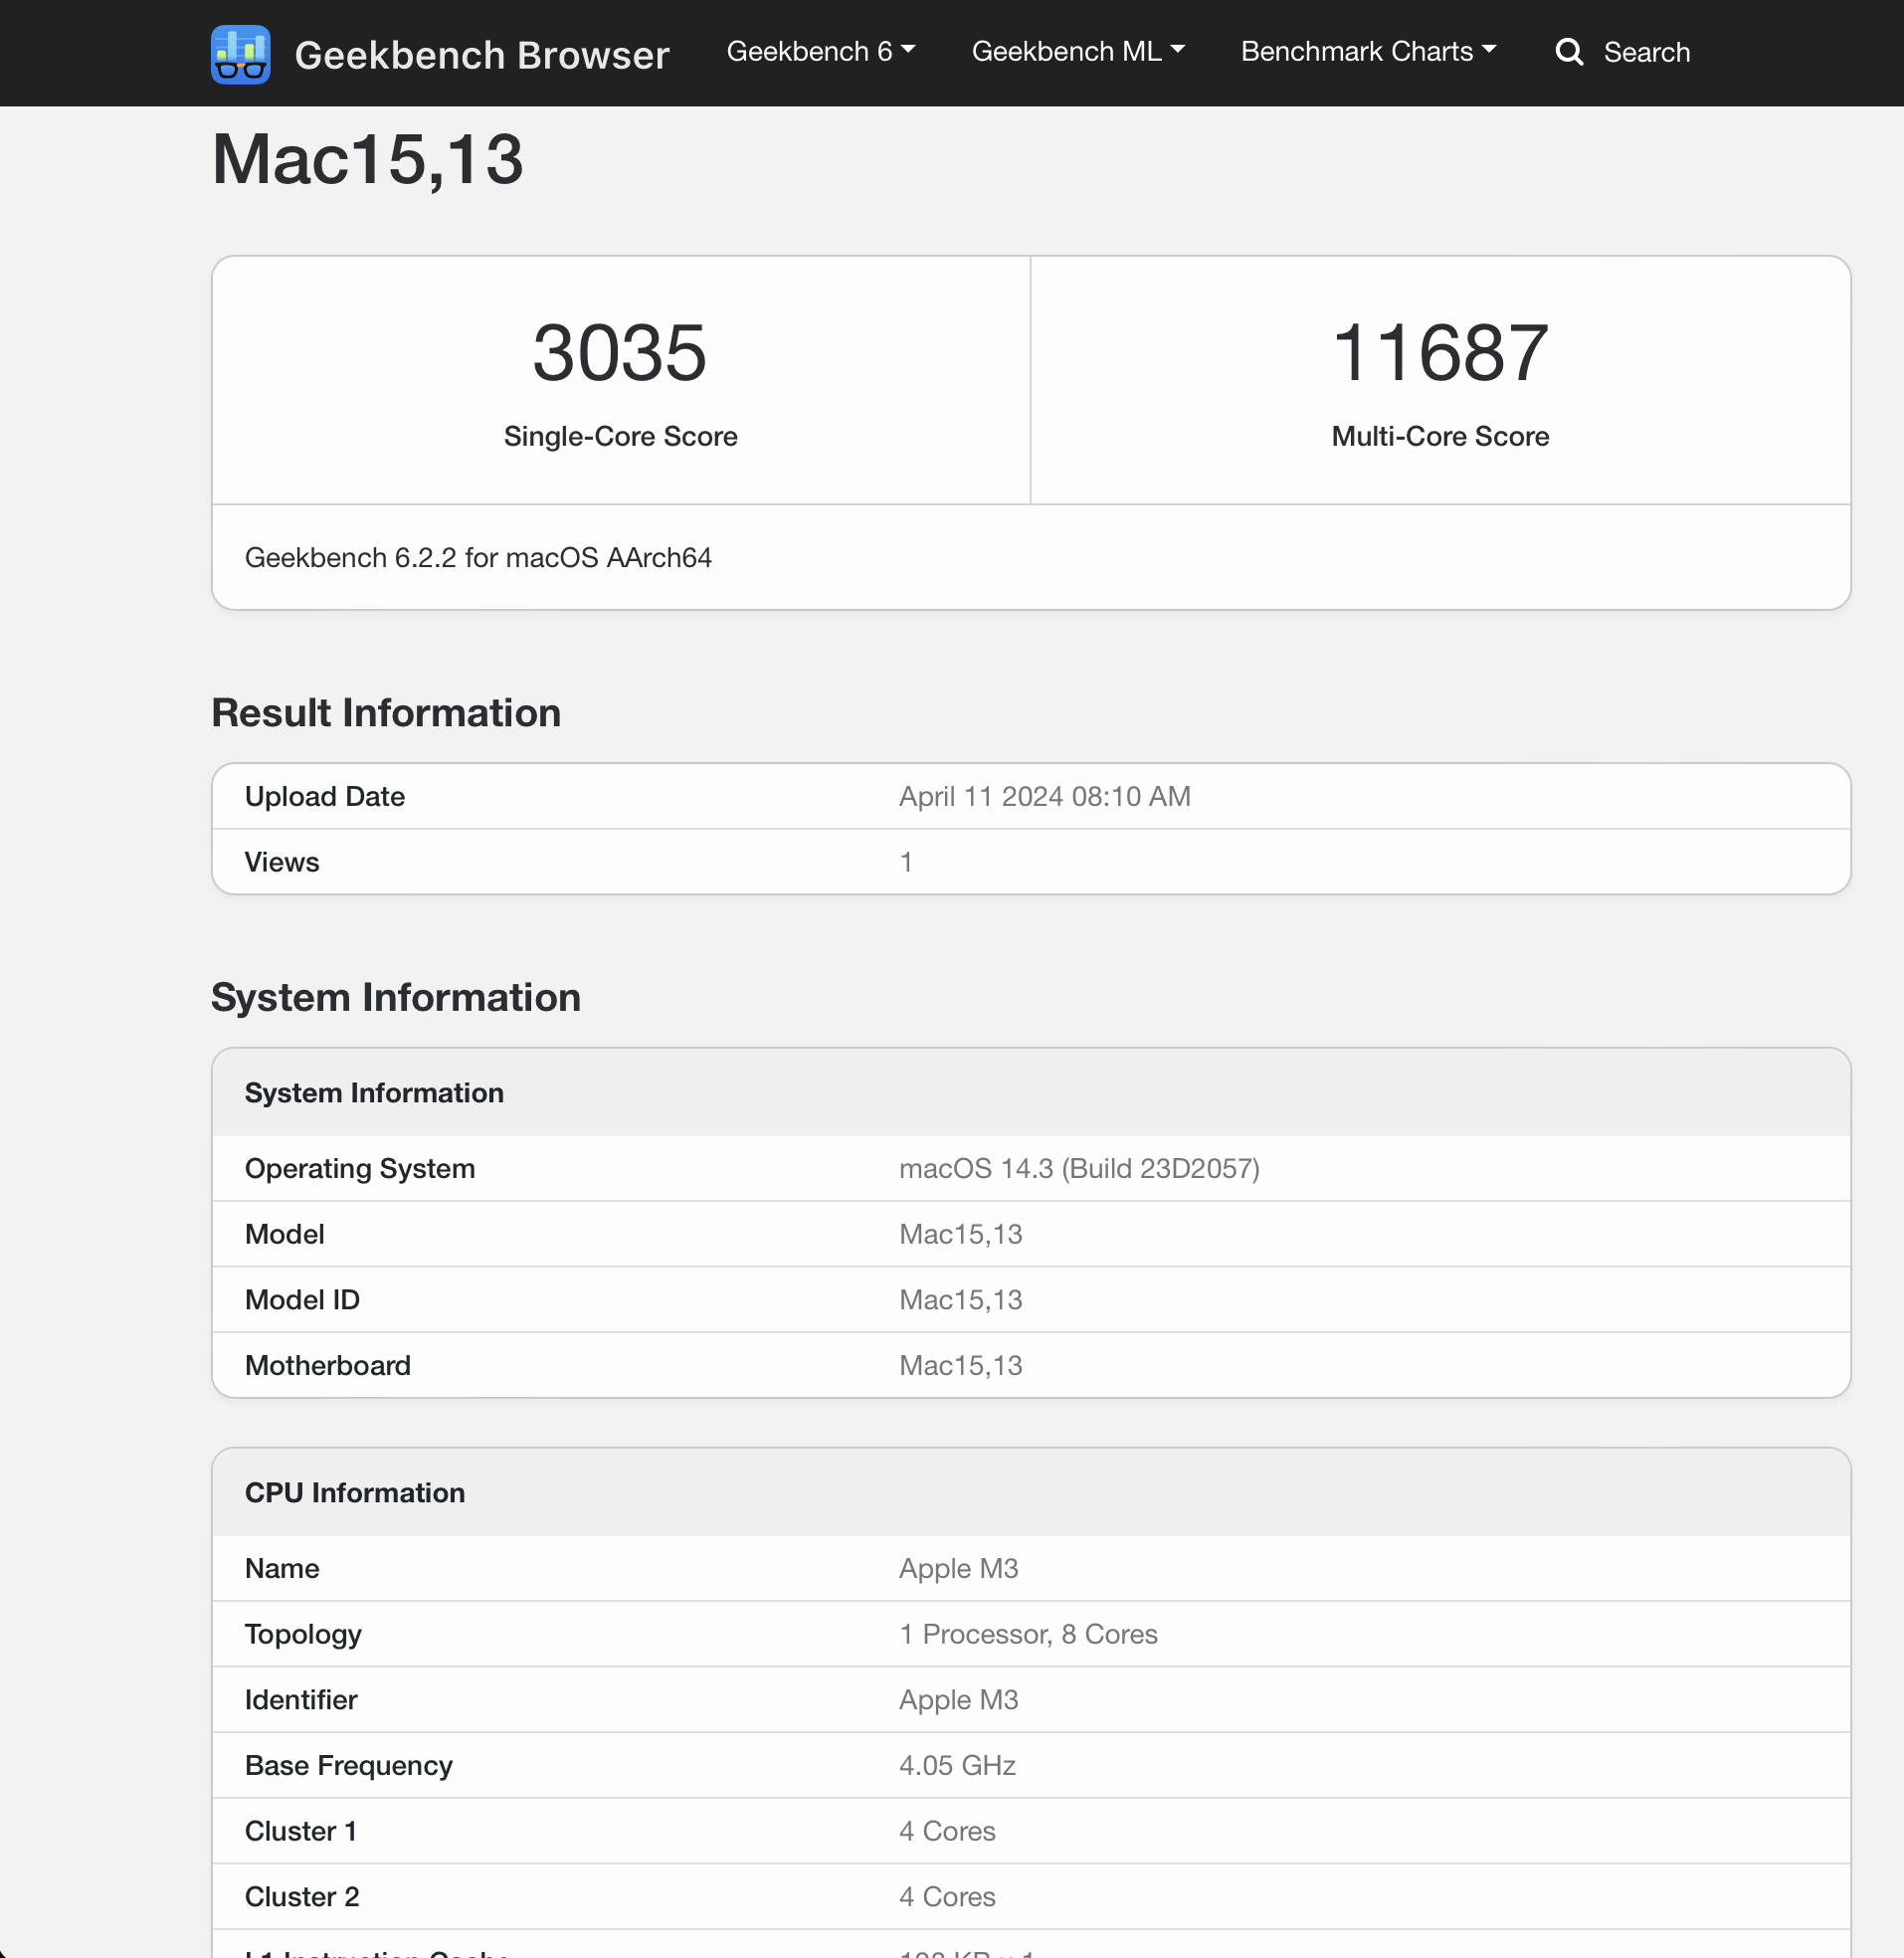Click the search magnifier icon

(1569, 52)
